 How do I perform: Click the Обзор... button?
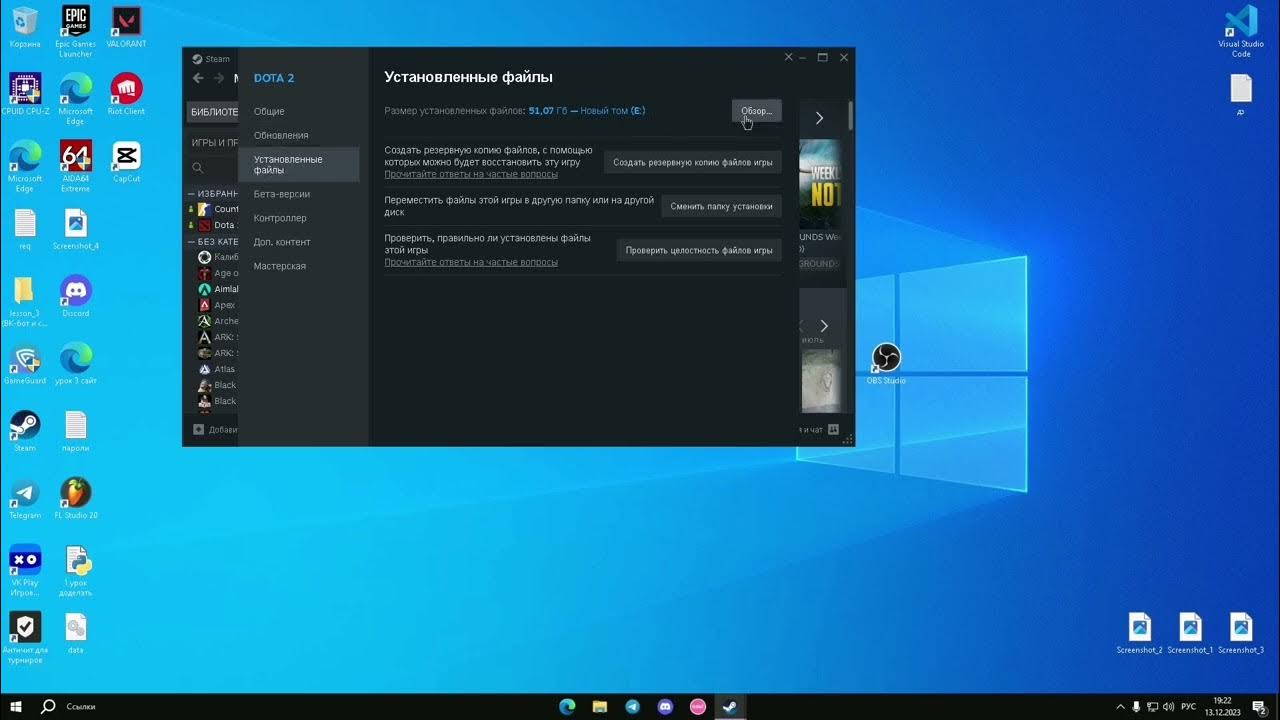[756, 111]
